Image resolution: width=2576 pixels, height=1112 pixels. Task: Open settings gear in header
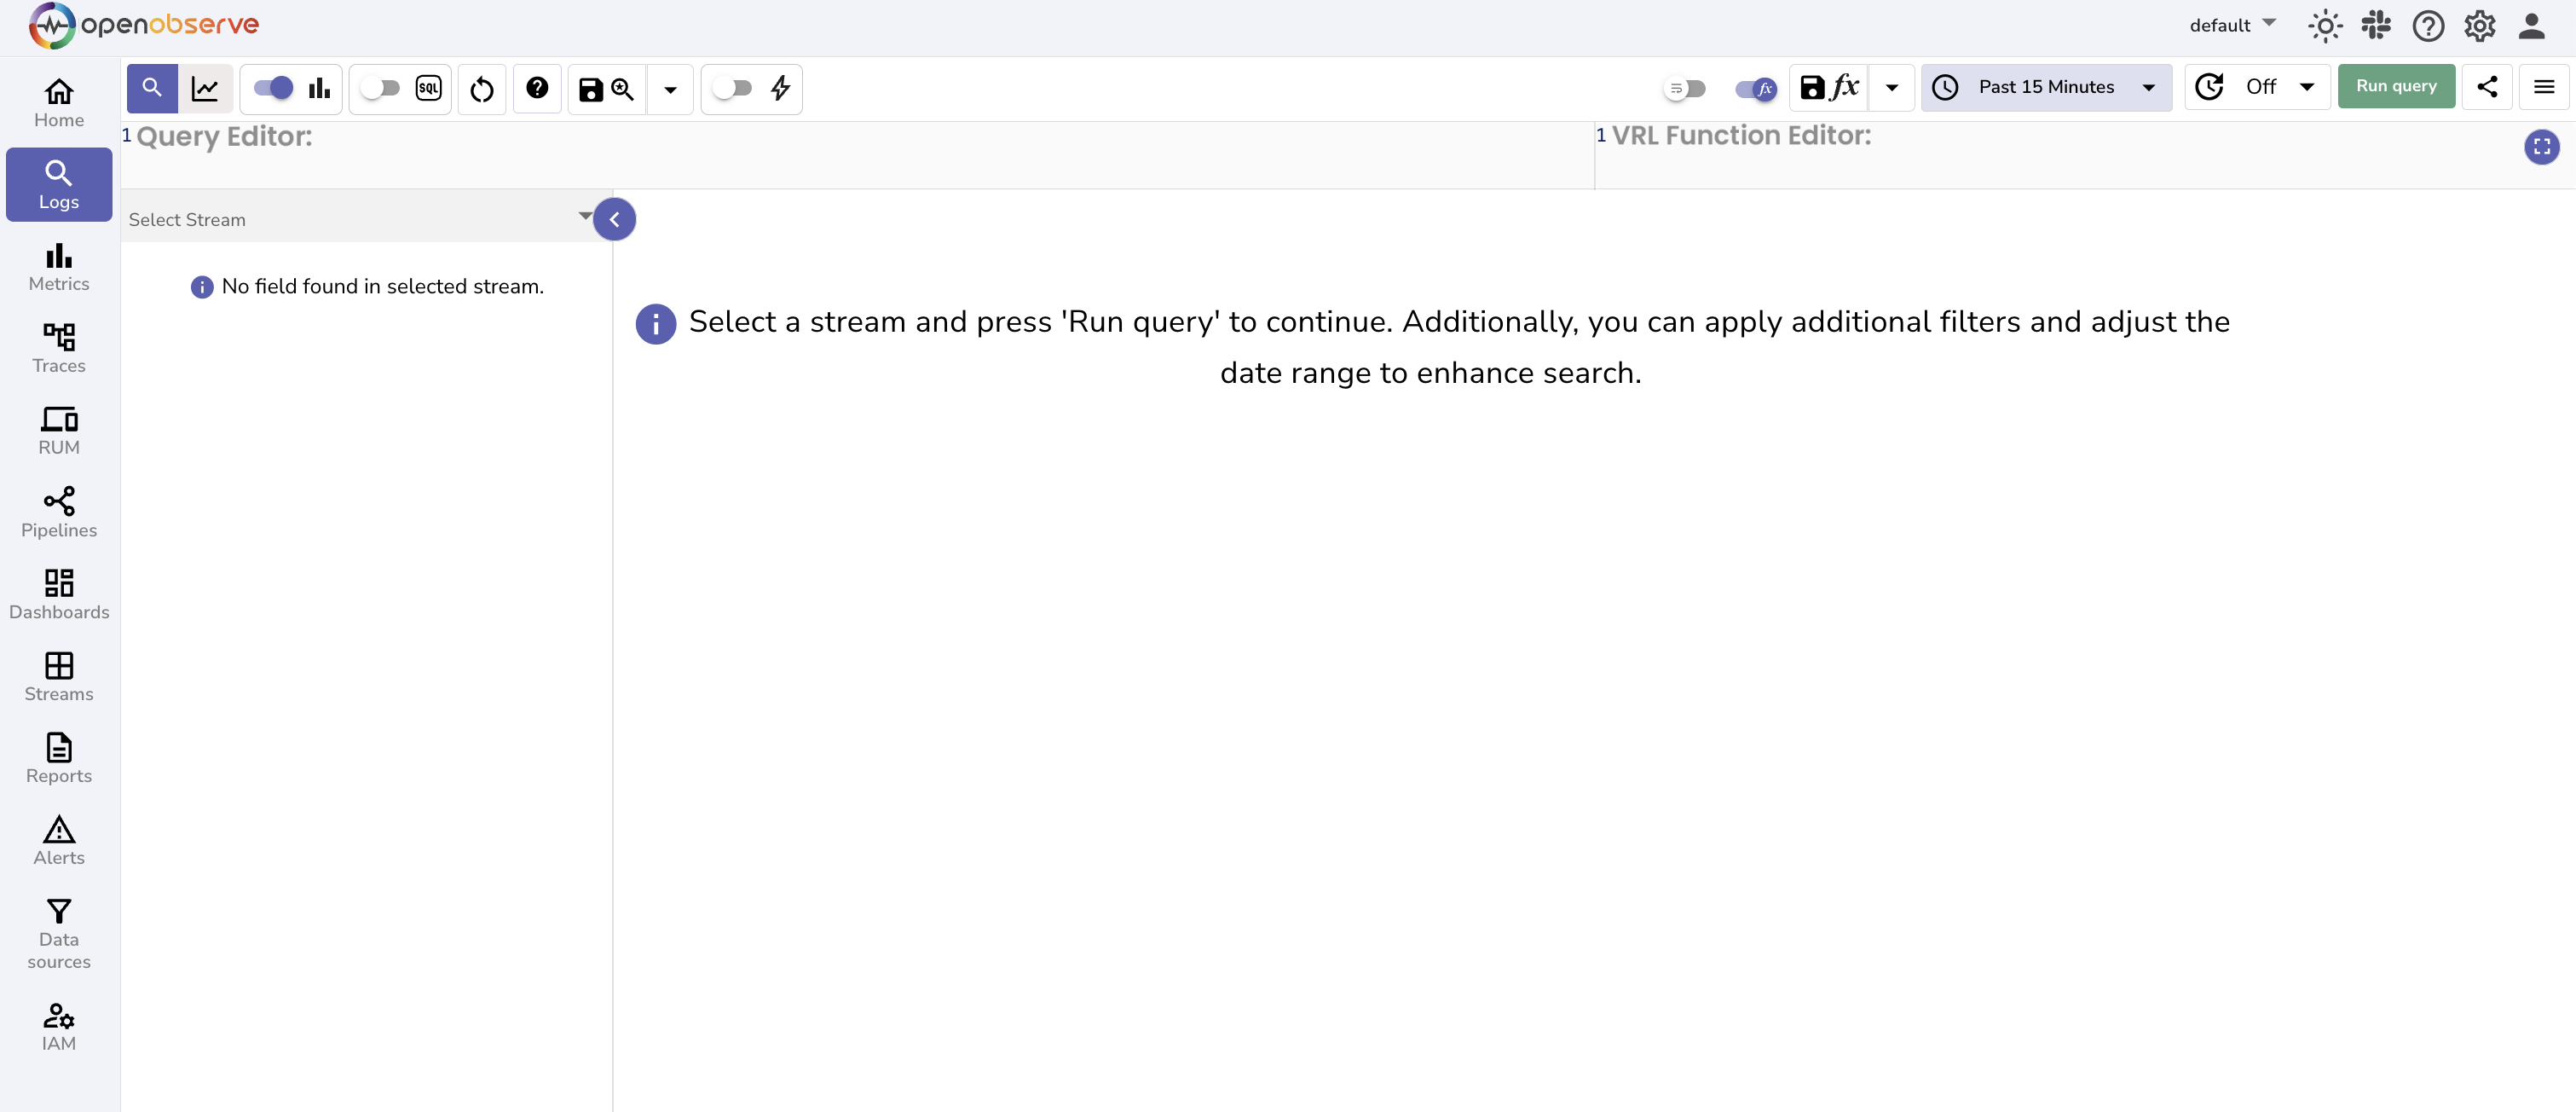point(2480,26)
